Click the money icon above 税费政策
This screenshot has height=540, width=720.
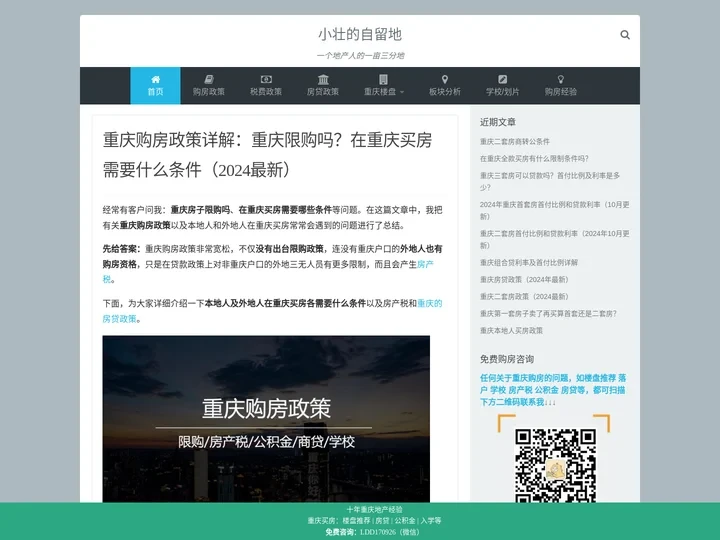(266, 79)
